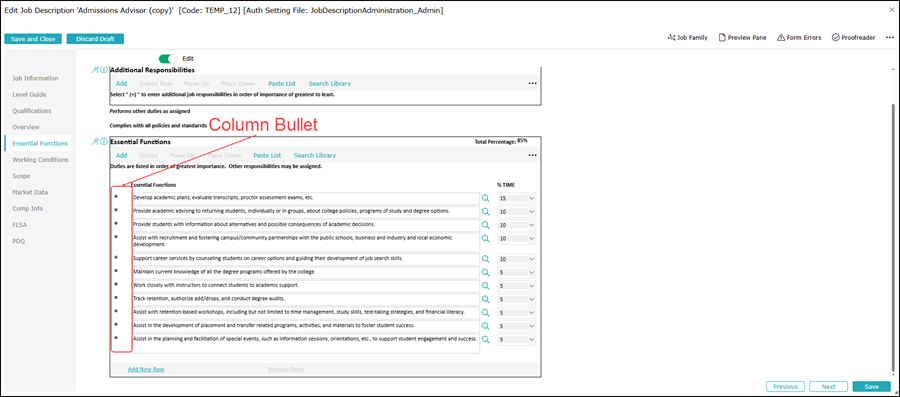Click magnifier on 'Track retention' row
The height and width of the screenshot is (397, 900).
[x=486, y=299]
